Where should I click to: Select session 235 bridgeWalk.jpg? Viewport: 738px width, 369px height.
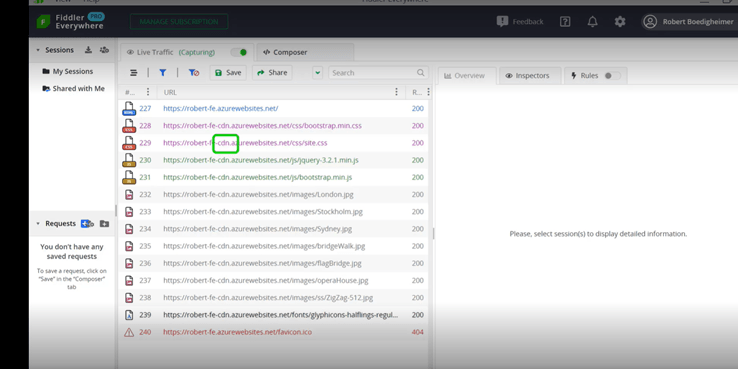point(273,246)
